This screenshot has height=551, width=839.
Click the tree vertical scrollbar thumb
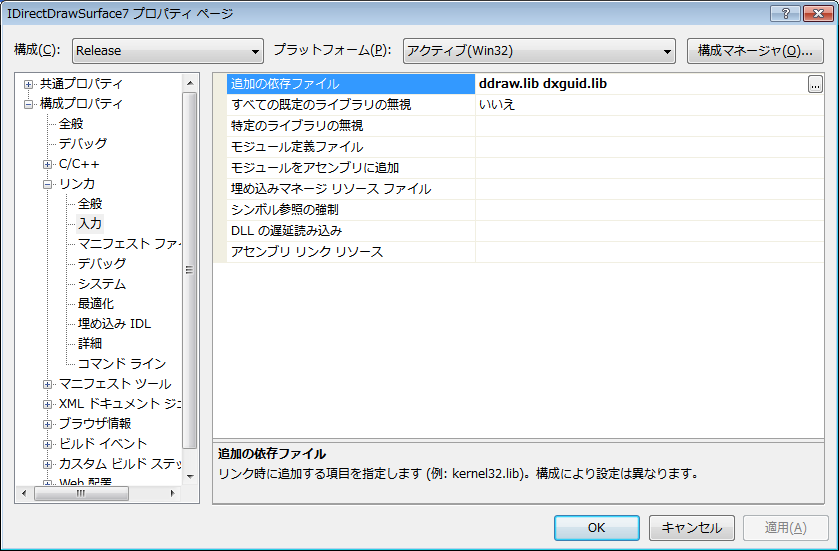point(190,270)
